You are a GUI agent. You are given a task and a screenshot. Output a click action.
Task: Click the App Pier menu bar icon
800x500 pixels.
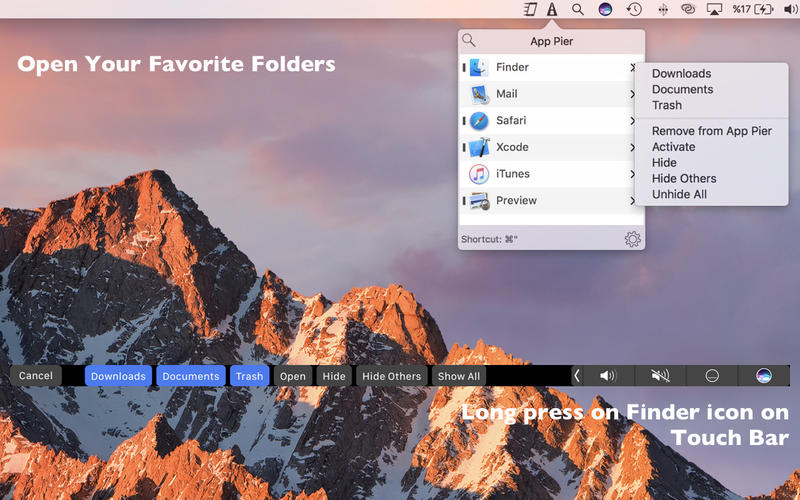pos(552,9)
